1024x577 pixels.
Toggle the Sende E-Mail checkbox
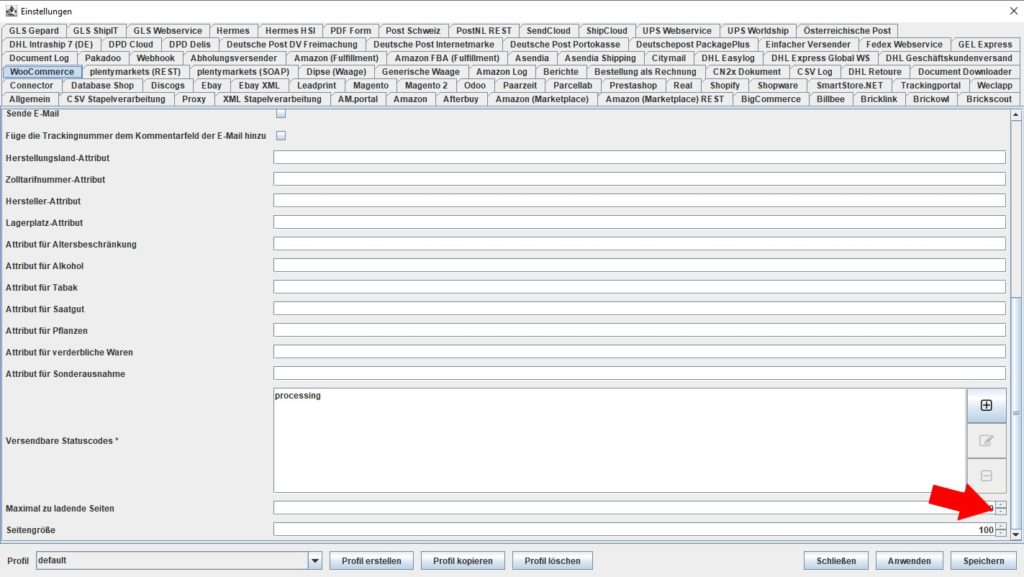pyautogui.click(x=281, y=114)
